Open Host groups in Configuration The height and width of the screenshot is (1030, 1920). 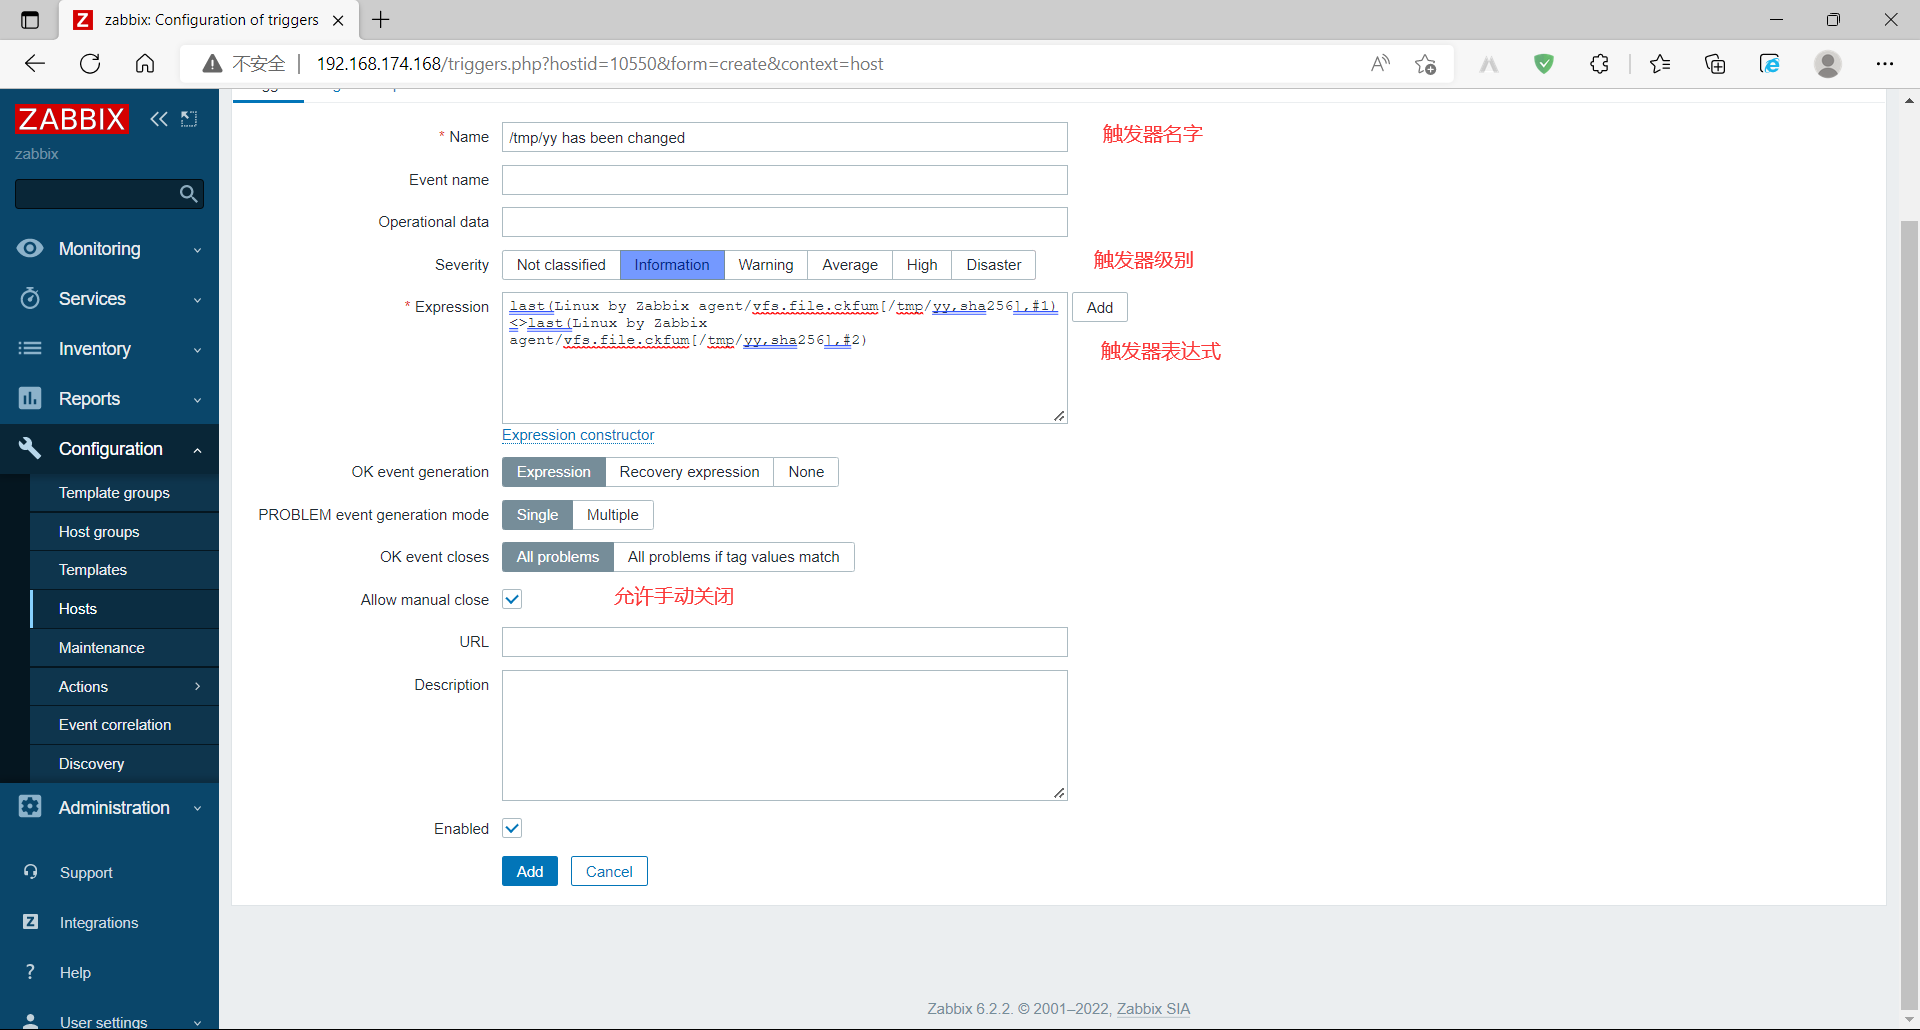99,532
